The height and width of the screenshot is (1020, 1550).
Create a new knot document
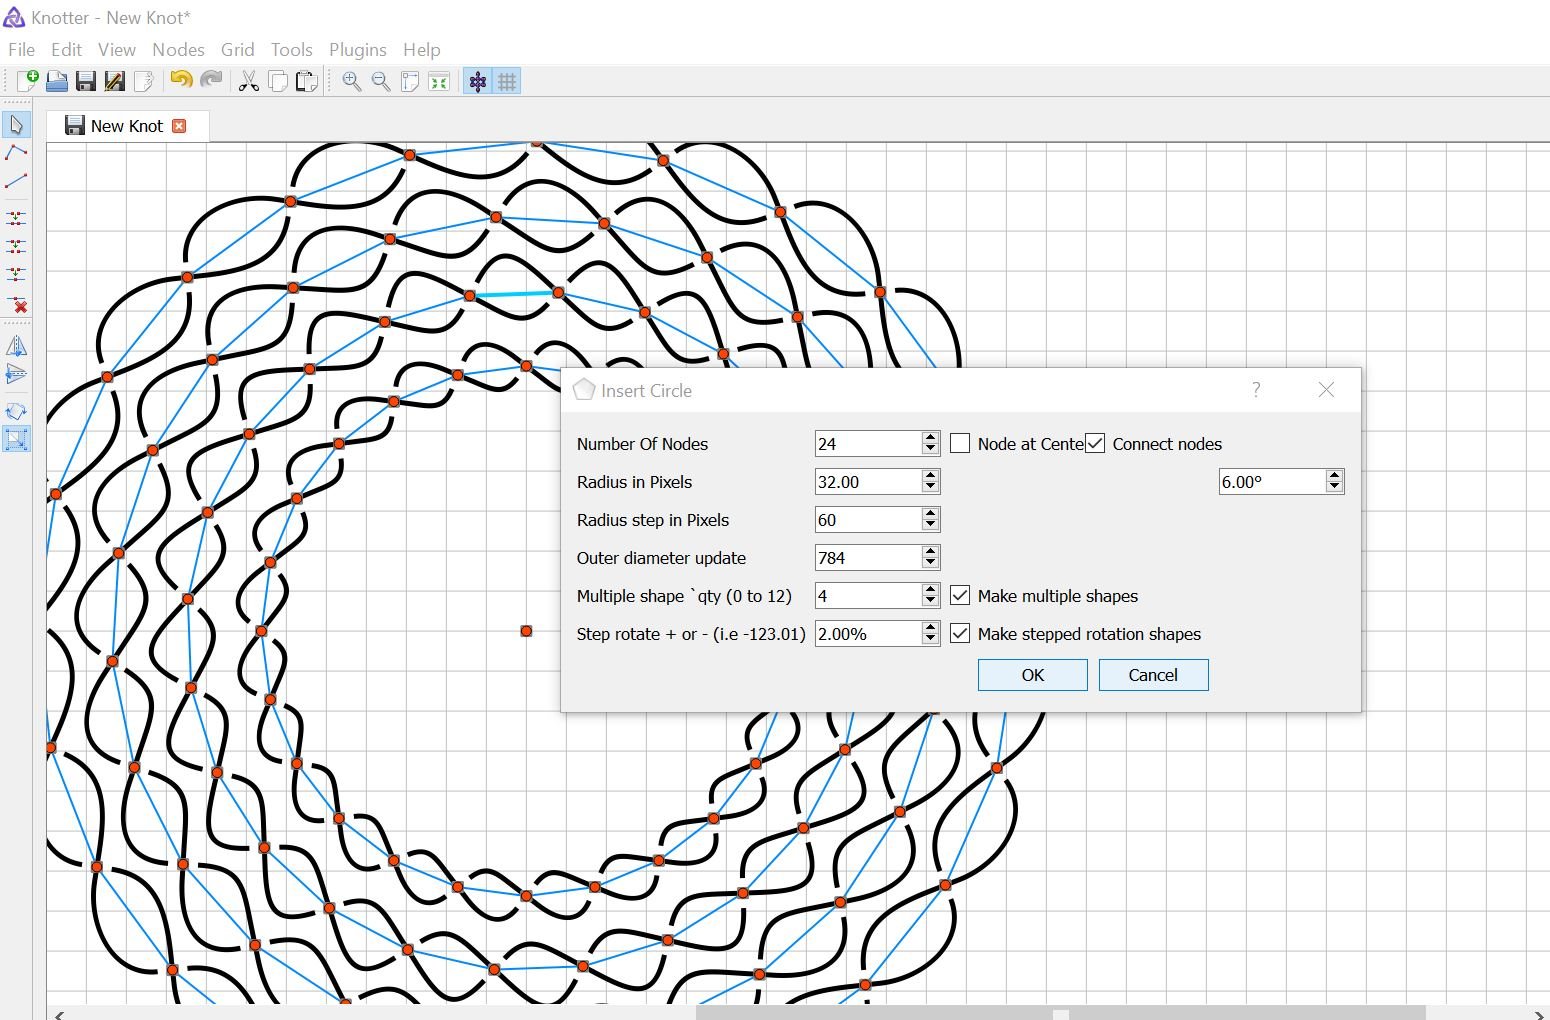(27, 82)
